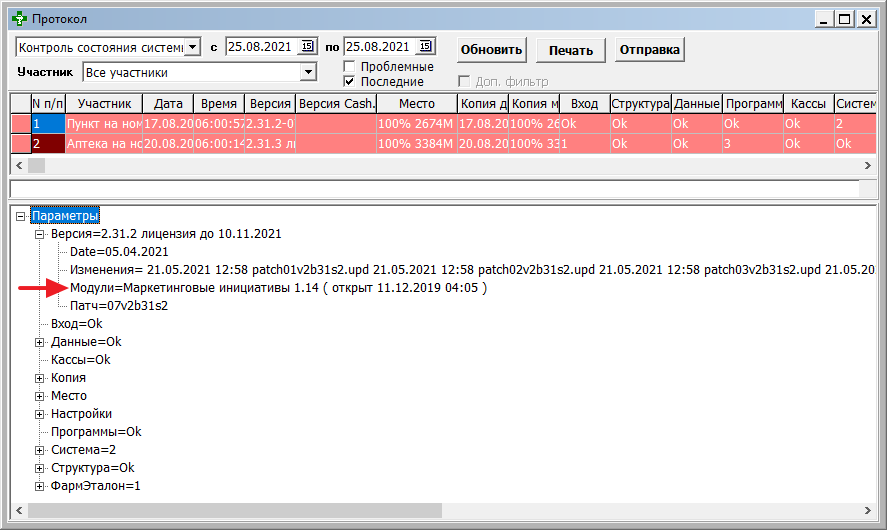Expand the Данные=Ok tree node

tap(40, 342)
